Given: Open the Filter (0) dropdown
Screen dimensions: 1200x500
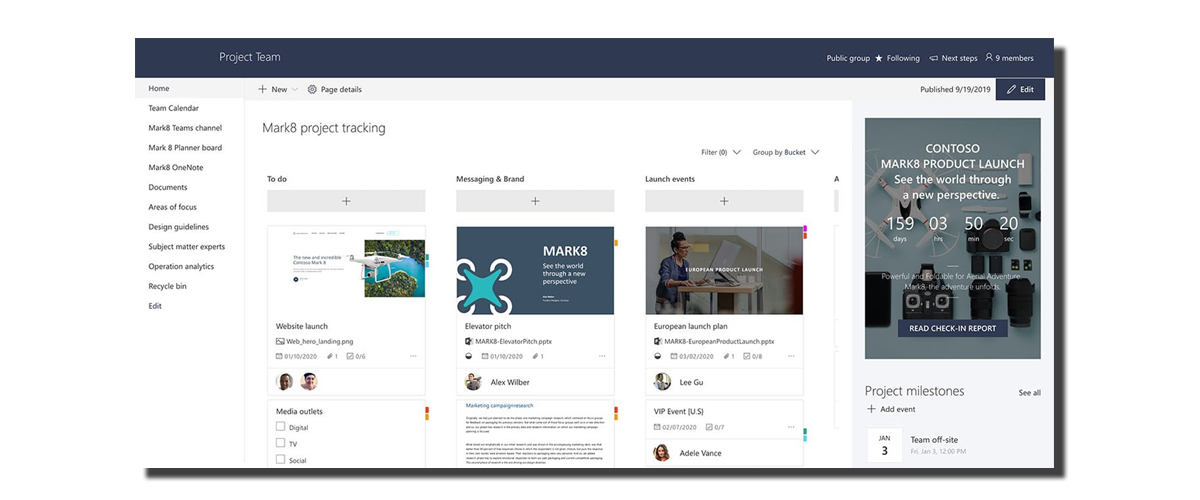Looking at the screenshot, I should (x=721, y=153).
